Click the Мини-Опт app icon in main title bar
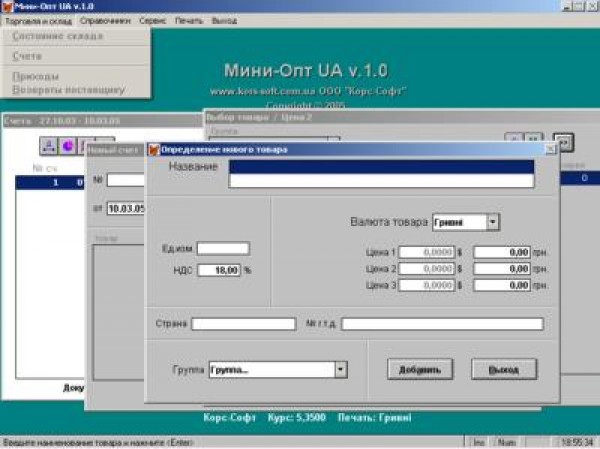The height and width of the screenshot is (449, 600). 7,6
